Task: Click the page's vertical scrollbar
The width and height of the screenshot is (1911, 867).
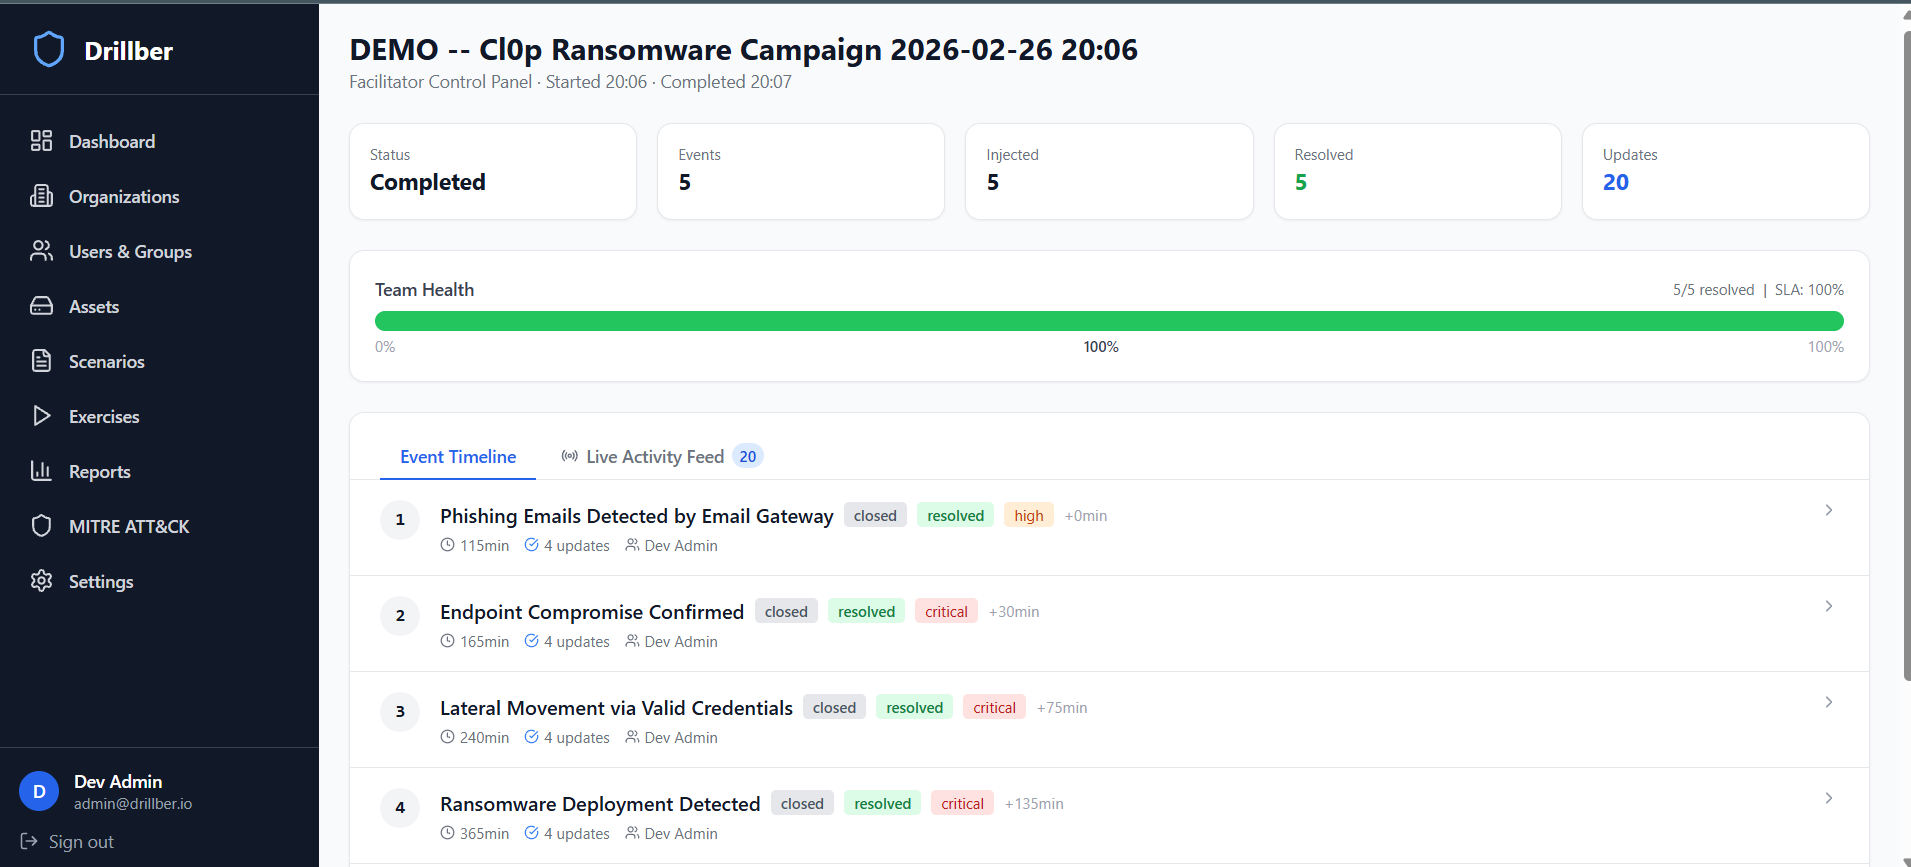Action: coord(1906,350)
